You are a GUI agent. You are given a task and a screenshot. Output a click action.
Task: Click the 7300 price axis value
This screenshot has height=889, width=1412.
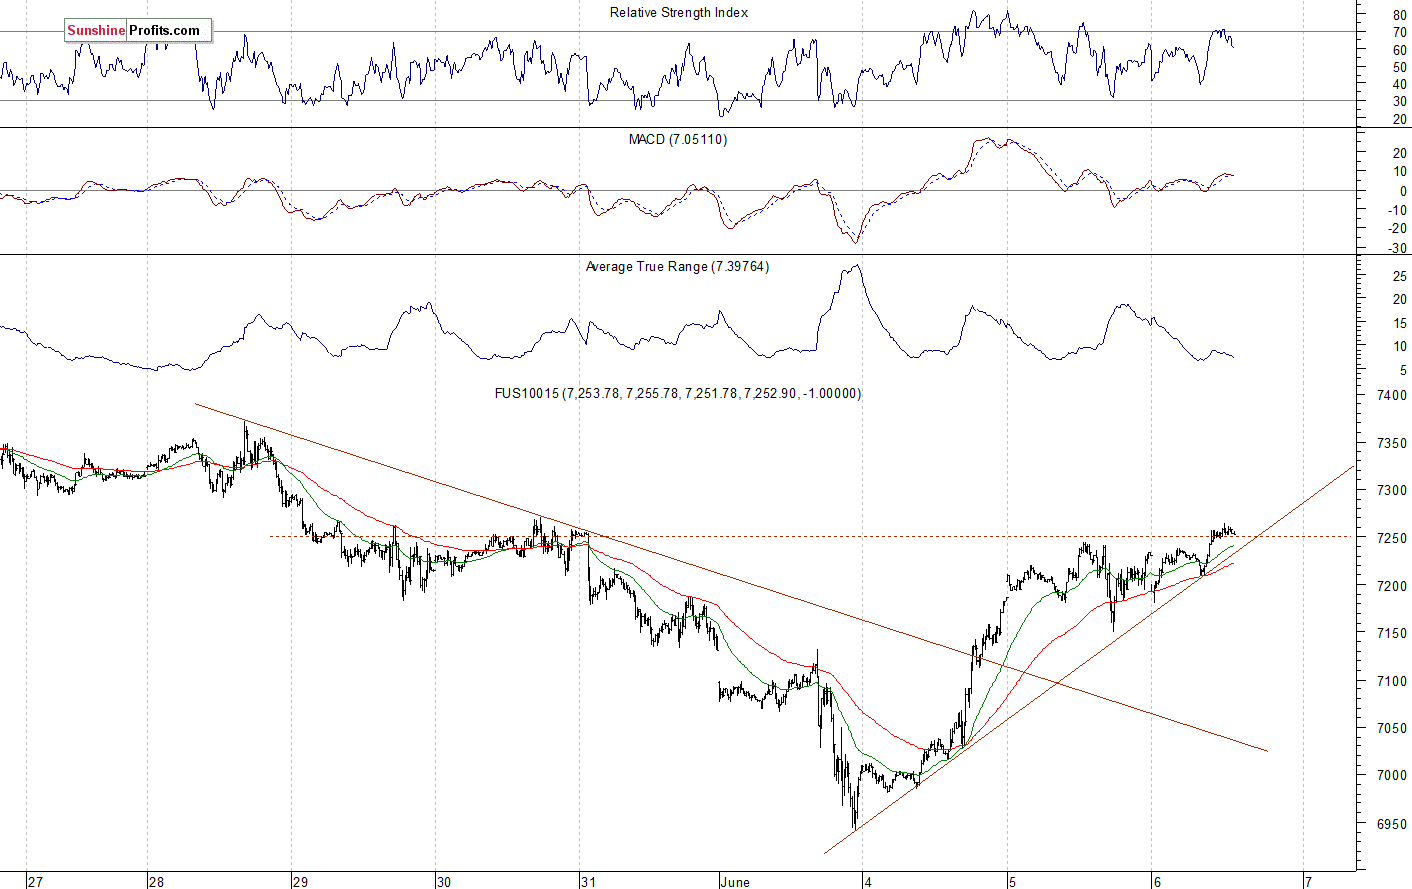pyautogui.click(x=1392, y=491)
